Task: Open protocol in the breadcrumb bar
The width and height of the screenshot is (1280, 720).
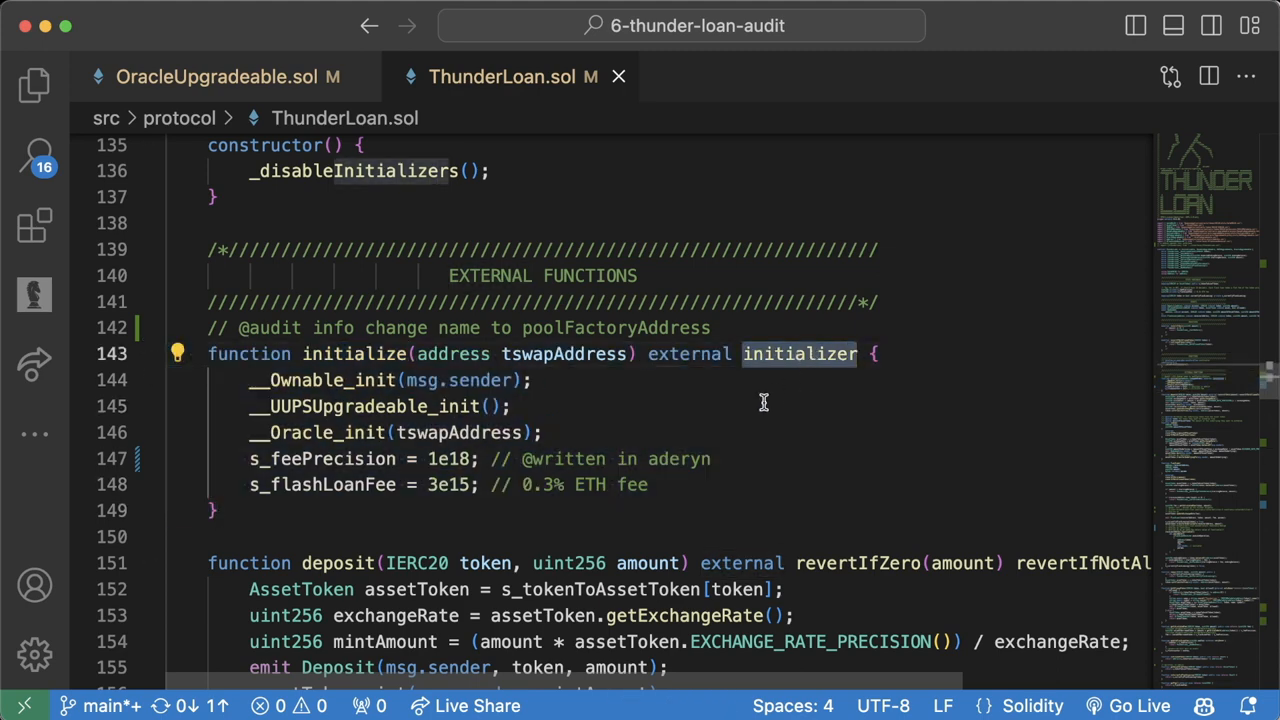Action: (x=179, y=118)
